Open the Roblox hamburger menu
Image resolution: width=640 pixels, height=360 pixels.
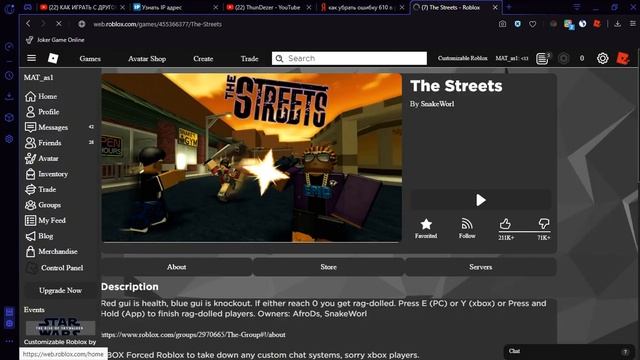click(x=31, y=58)
